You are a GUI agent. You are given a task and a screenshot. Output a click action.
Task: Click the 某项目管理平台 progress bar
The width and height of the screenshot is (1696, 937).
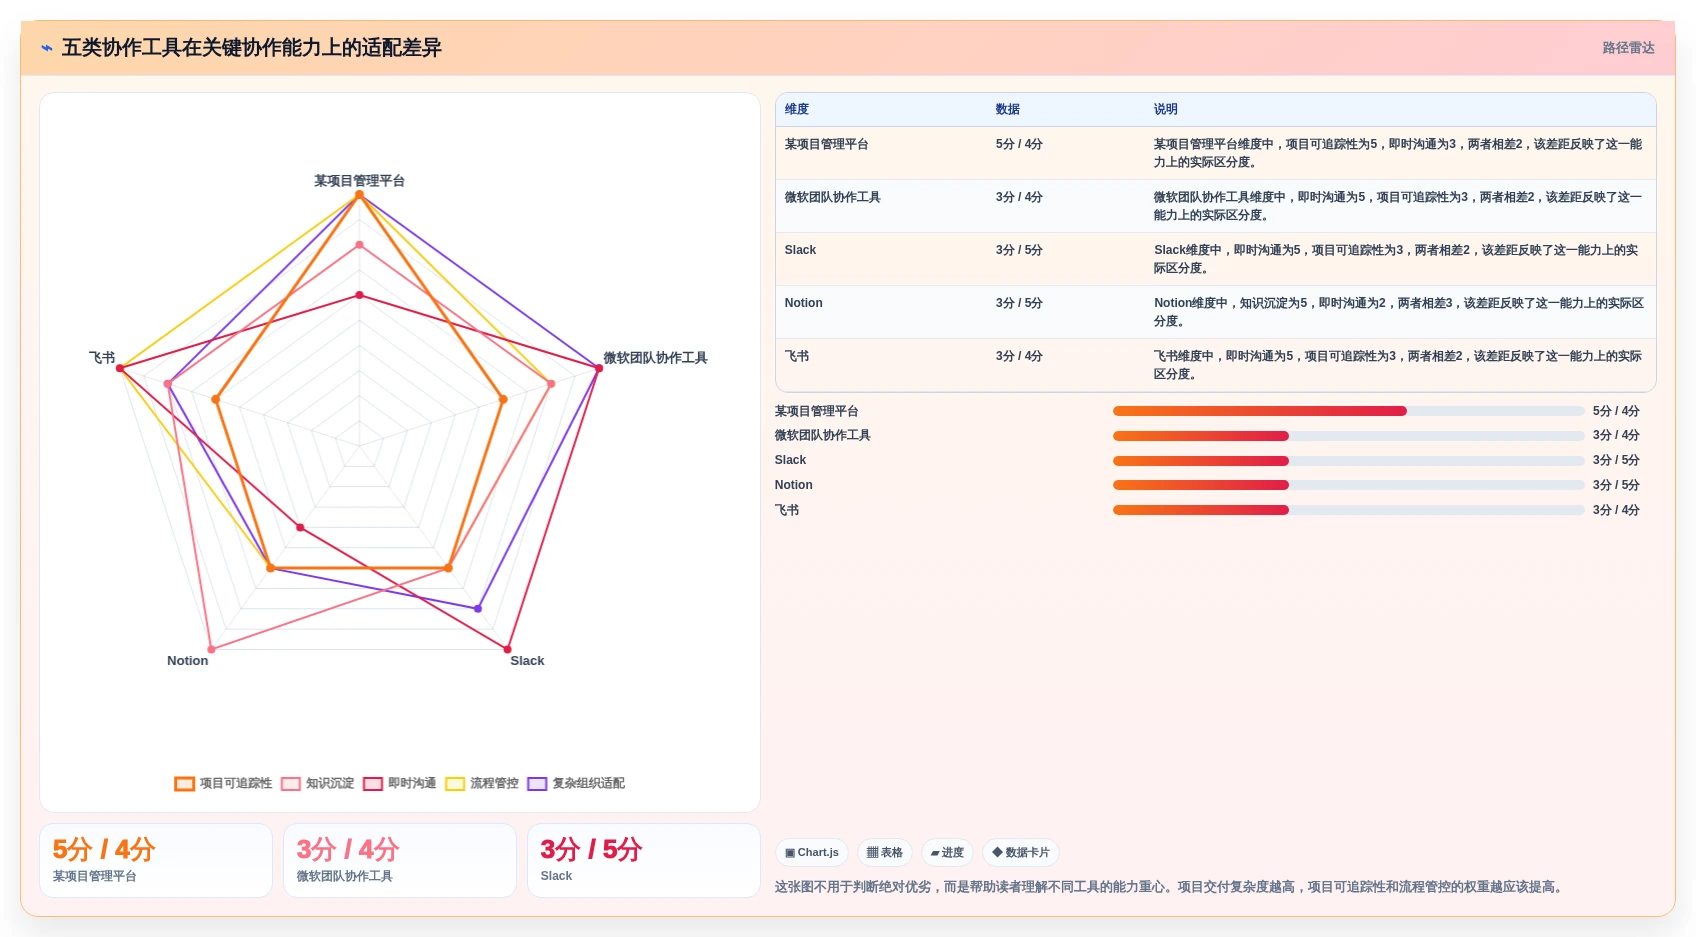coord(1349,411)
